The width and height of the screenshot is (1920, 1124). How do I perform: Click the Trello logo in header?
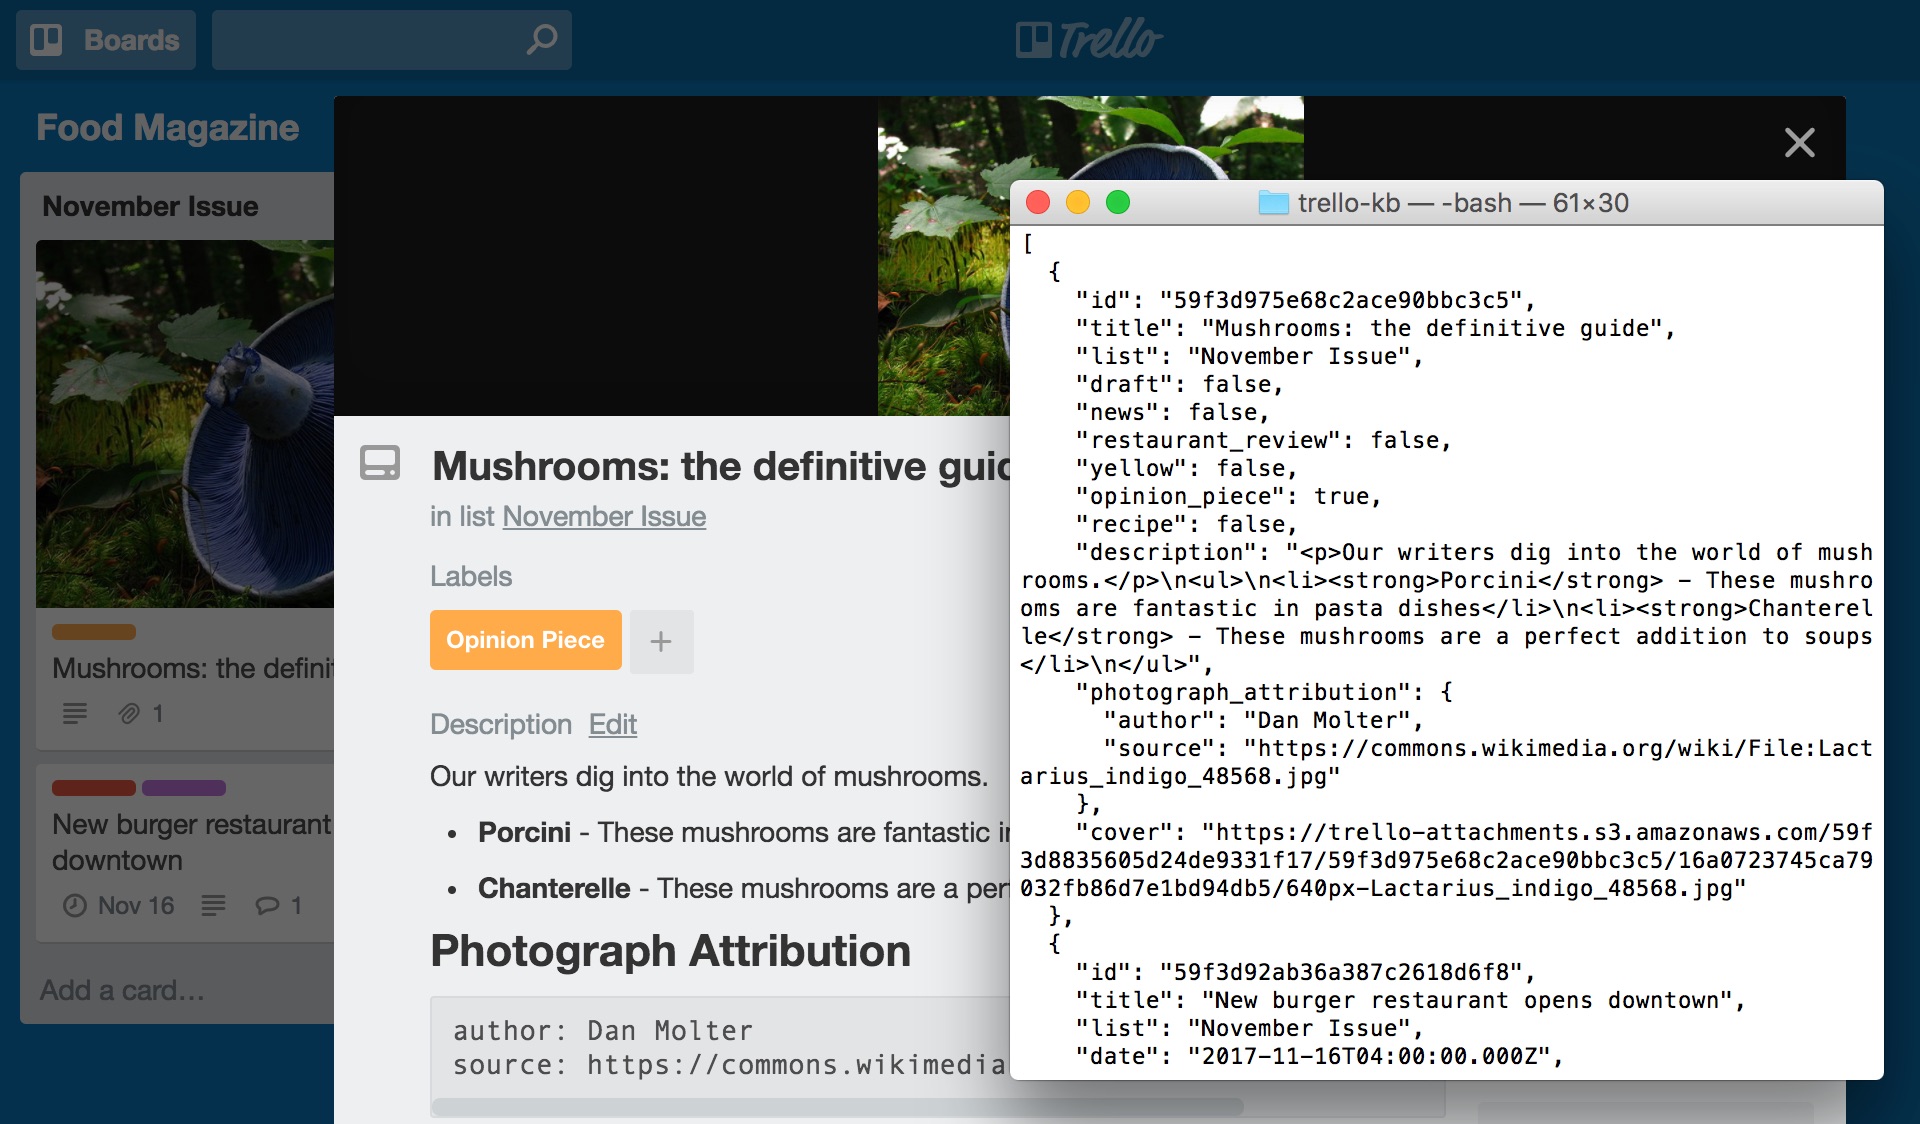coord(1088,40)
